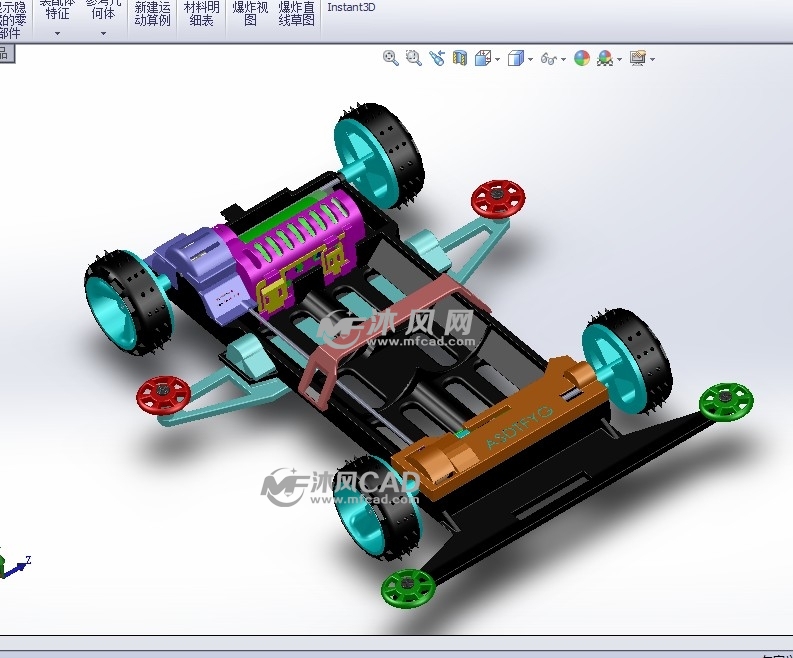Viewport: 793px width, 658px height.
Task: Open the Display Style dropdown arrow
Action: pyautogui.click(x=529, y=60)
